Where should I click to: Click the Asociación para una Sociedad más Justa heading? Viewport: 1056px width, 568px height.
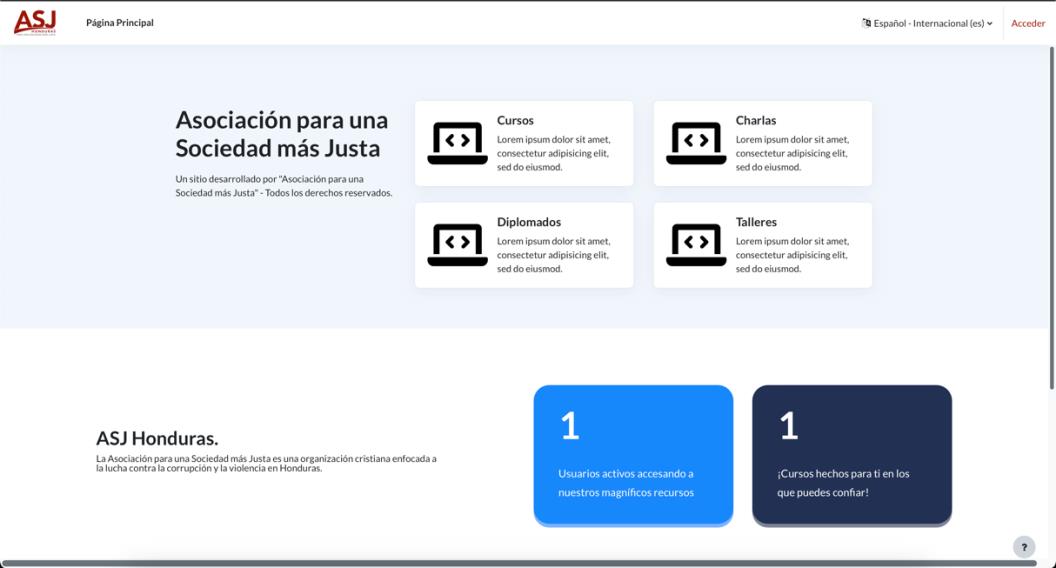click(x=282, y=134)
